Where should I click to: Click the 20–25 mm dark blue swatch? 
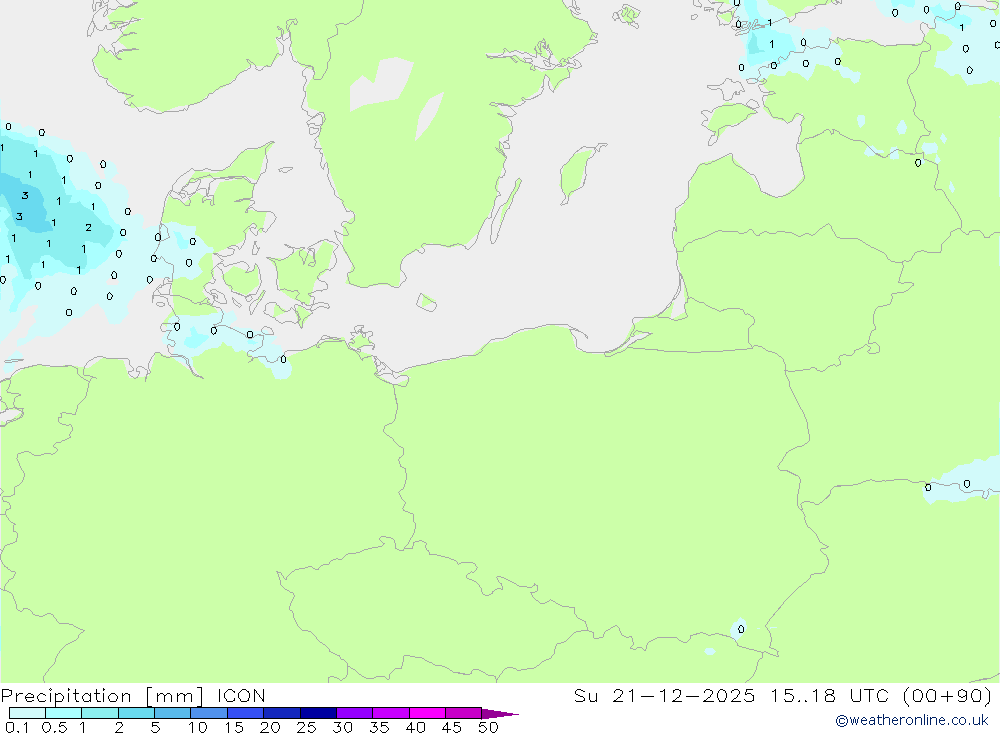282,713
